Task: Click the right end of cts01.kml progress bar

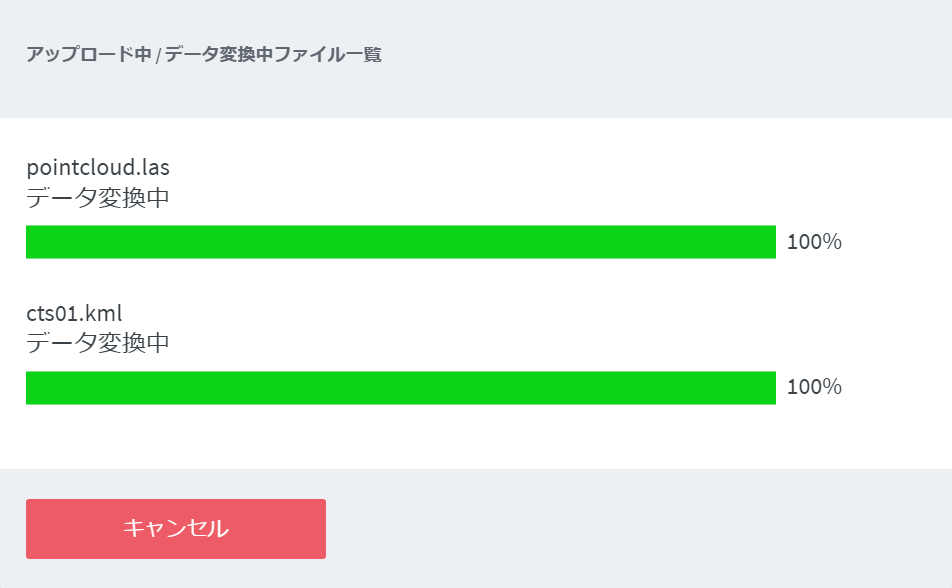Action: pyautogui.click(x=770, y=388)
